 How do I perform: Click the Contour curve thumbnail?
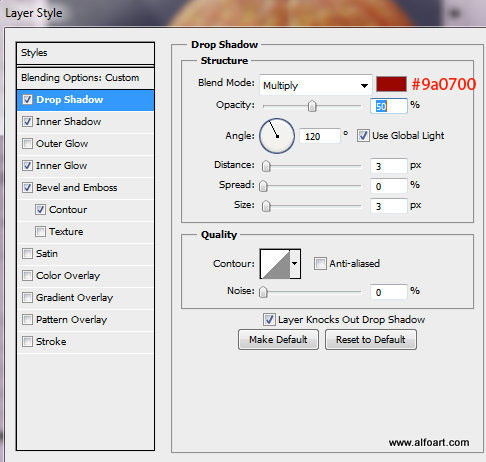coord(275,264)
